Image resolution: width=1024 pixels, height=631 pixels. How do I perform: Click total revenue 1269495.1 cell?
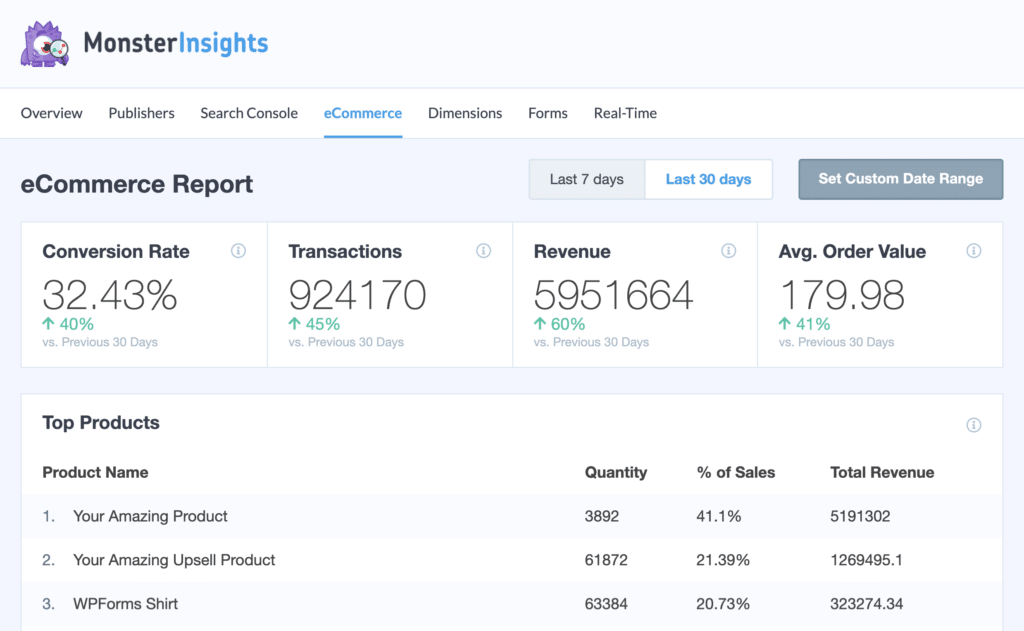[867, 560]
